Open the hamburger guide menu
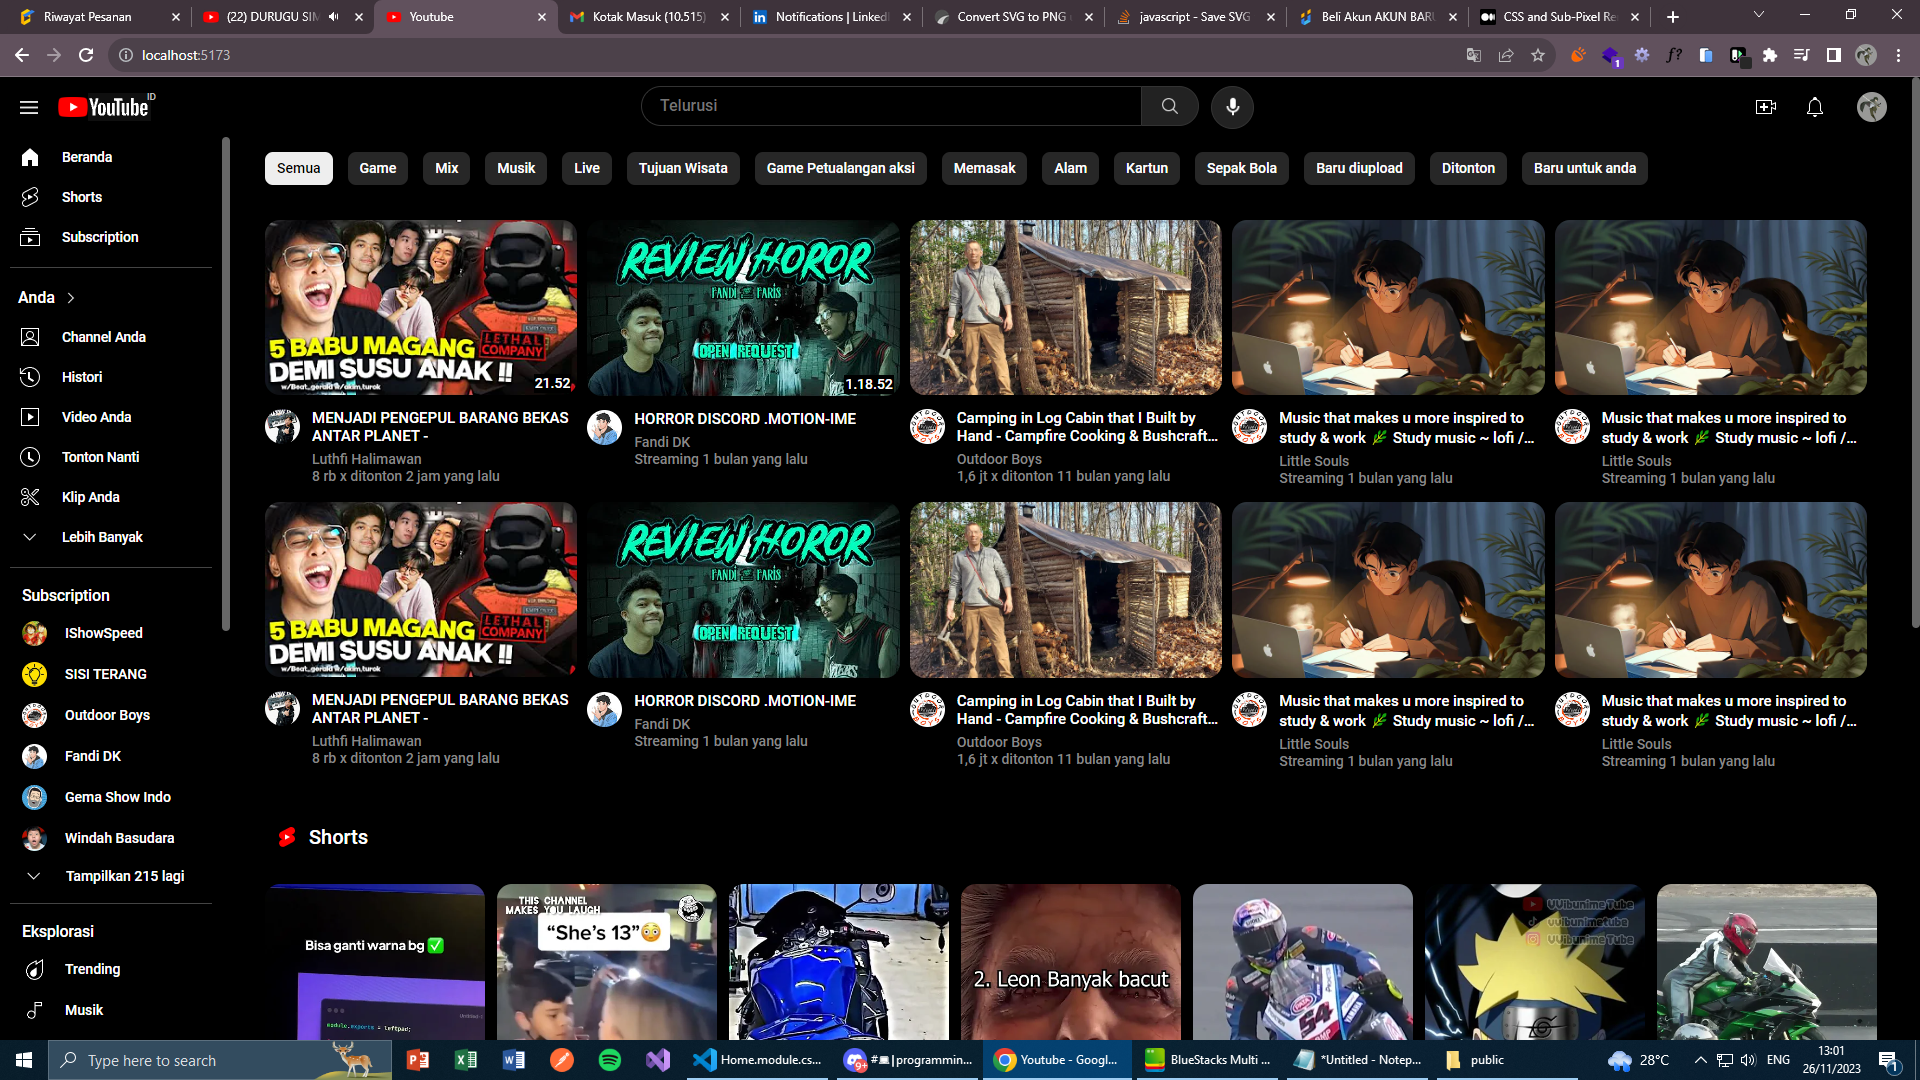 [x=29, y=107]
